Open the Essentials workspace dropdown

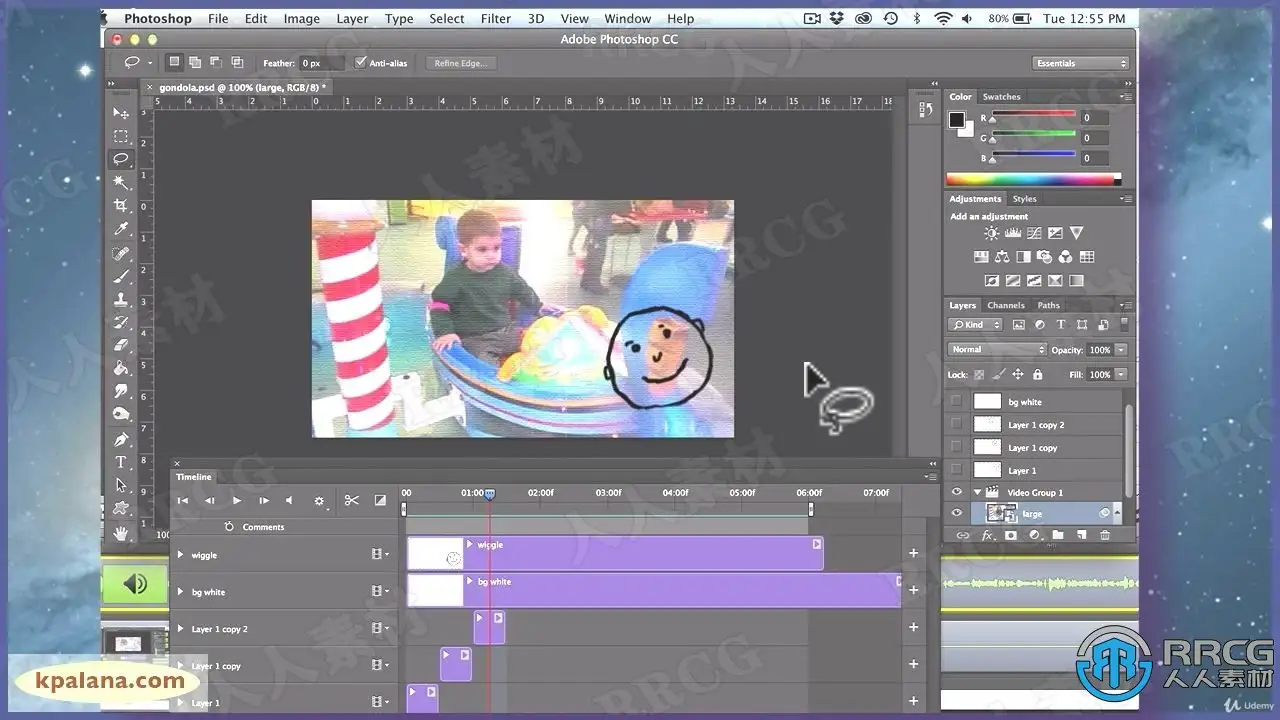pyautogui.click(x=1081, y=63)
